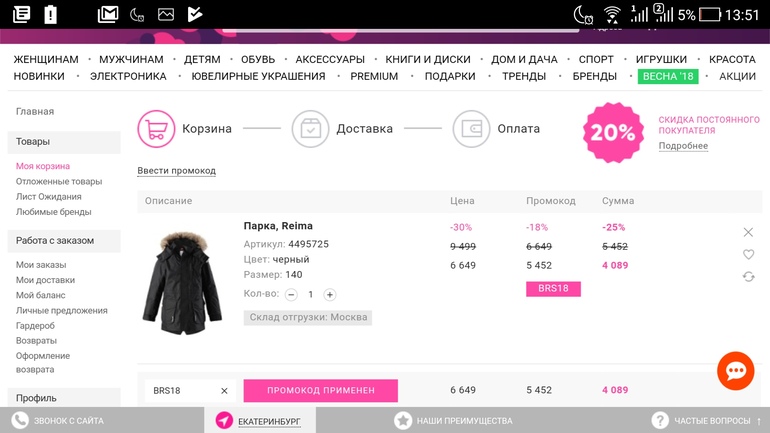The height and width of the screenshot is (433, 770).
Task: Click the BRS18 promo code input field
Action: click(x=180, y=391)
